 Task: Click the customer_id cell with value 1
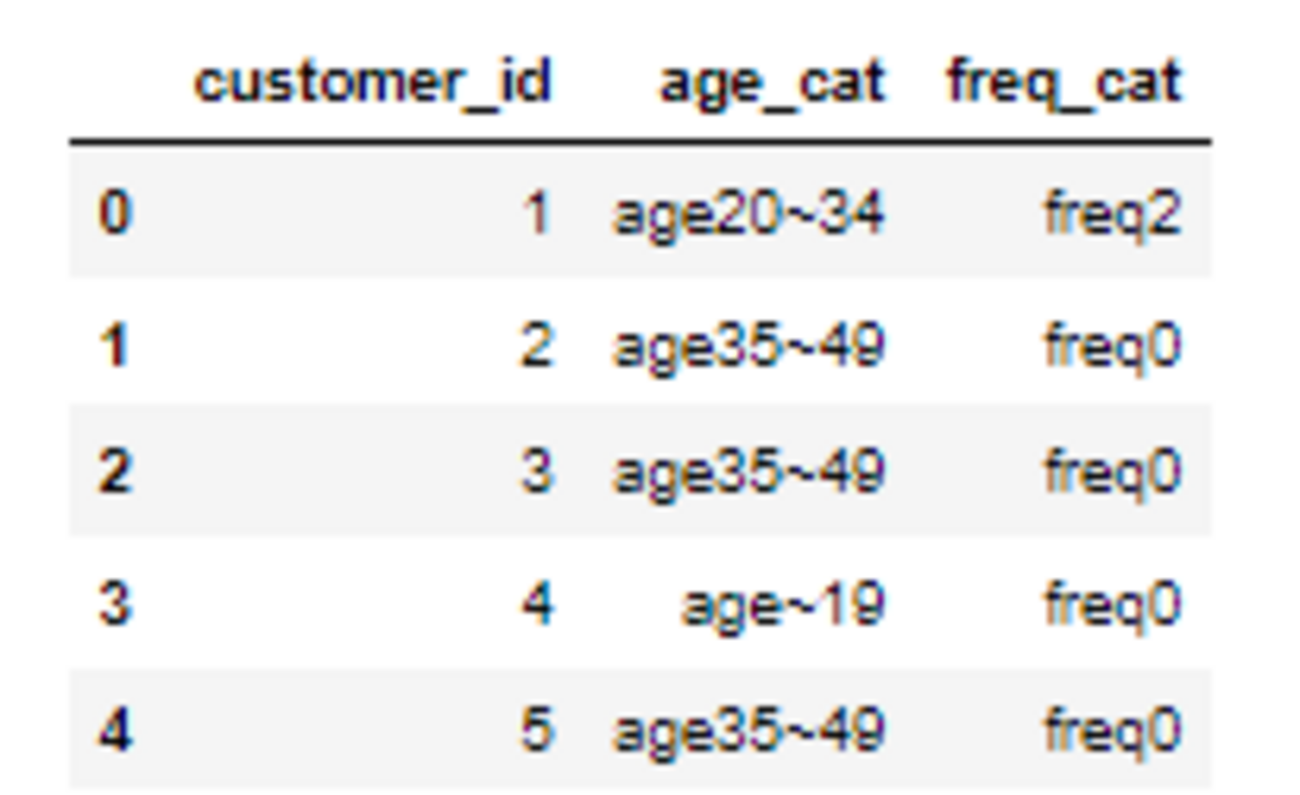click(537, 213)
